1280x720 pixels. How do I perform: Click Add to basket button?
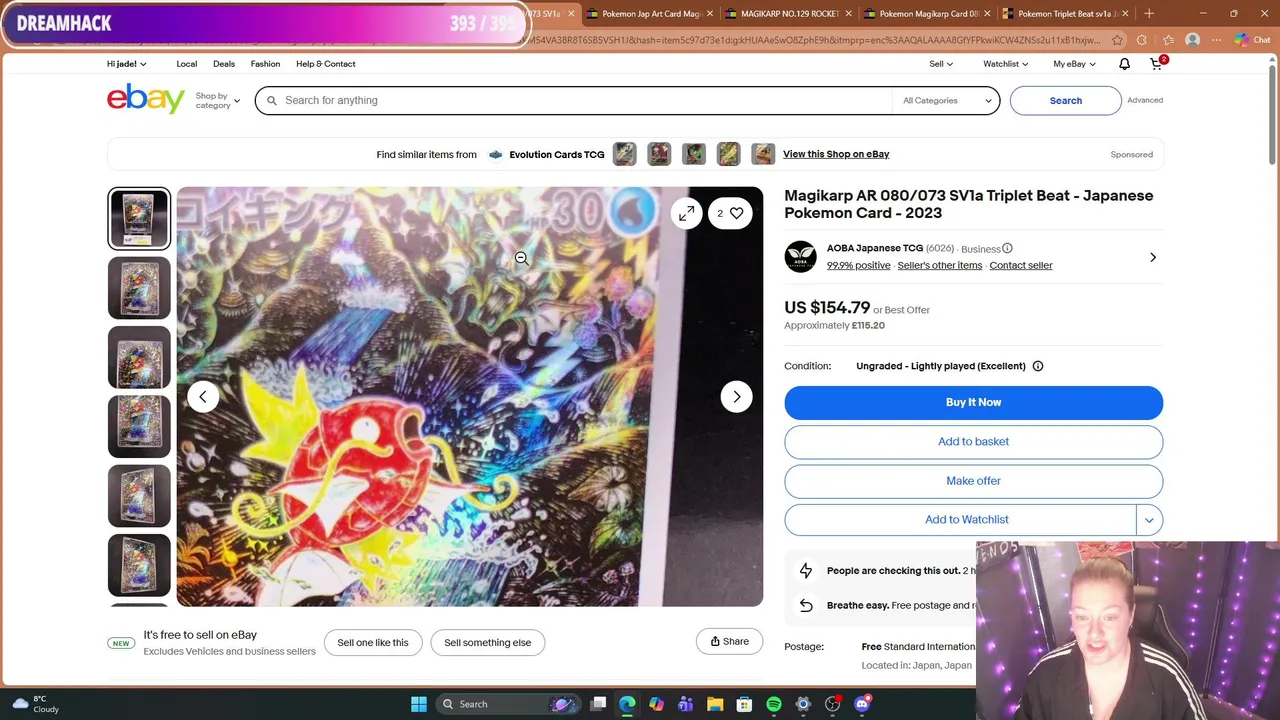973,441
